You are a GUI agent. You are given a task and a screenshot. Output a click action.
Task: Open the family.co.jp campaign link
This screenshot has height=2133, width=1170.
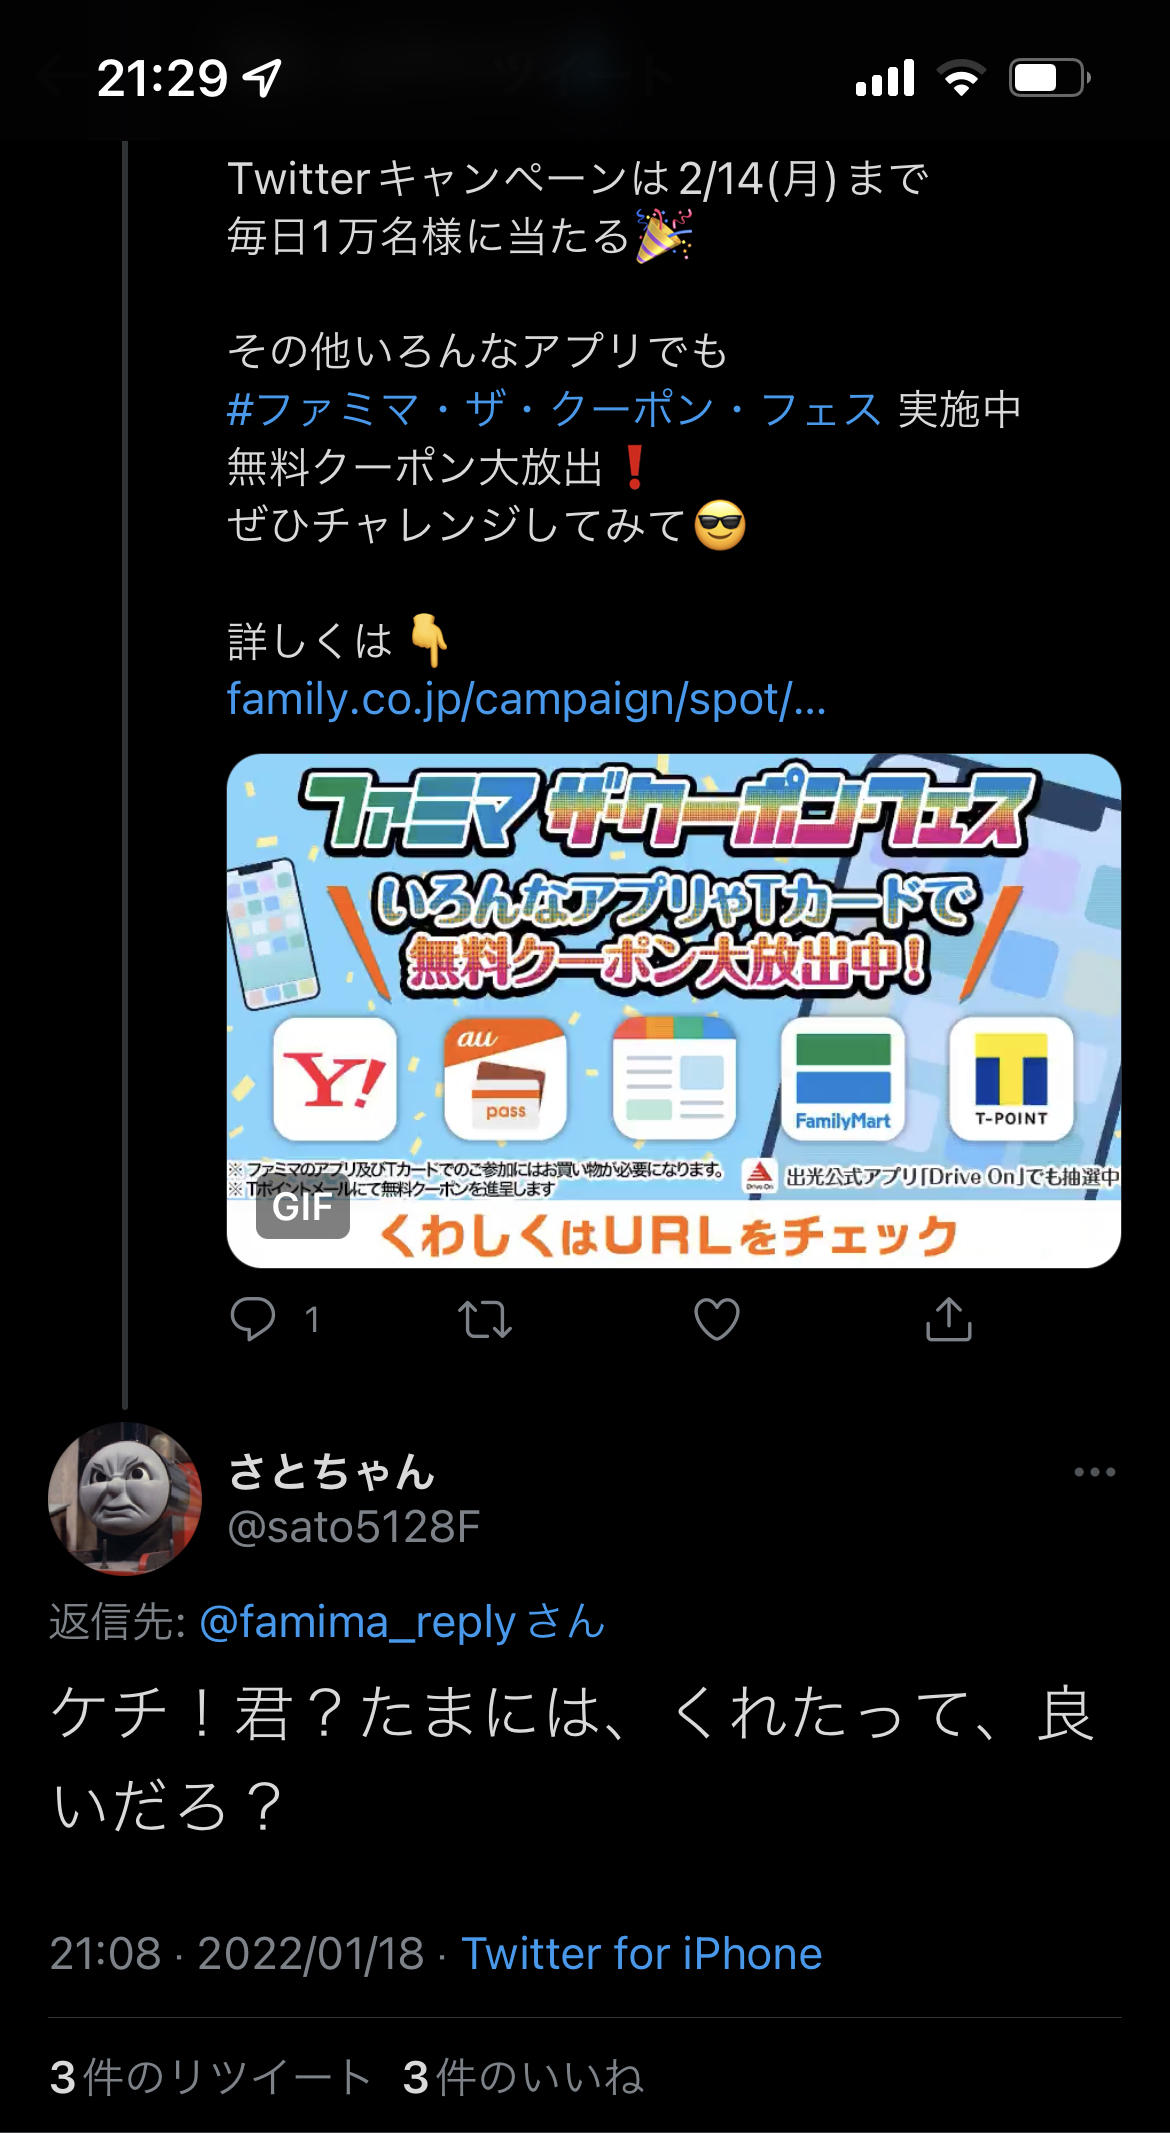coord(526,699)
